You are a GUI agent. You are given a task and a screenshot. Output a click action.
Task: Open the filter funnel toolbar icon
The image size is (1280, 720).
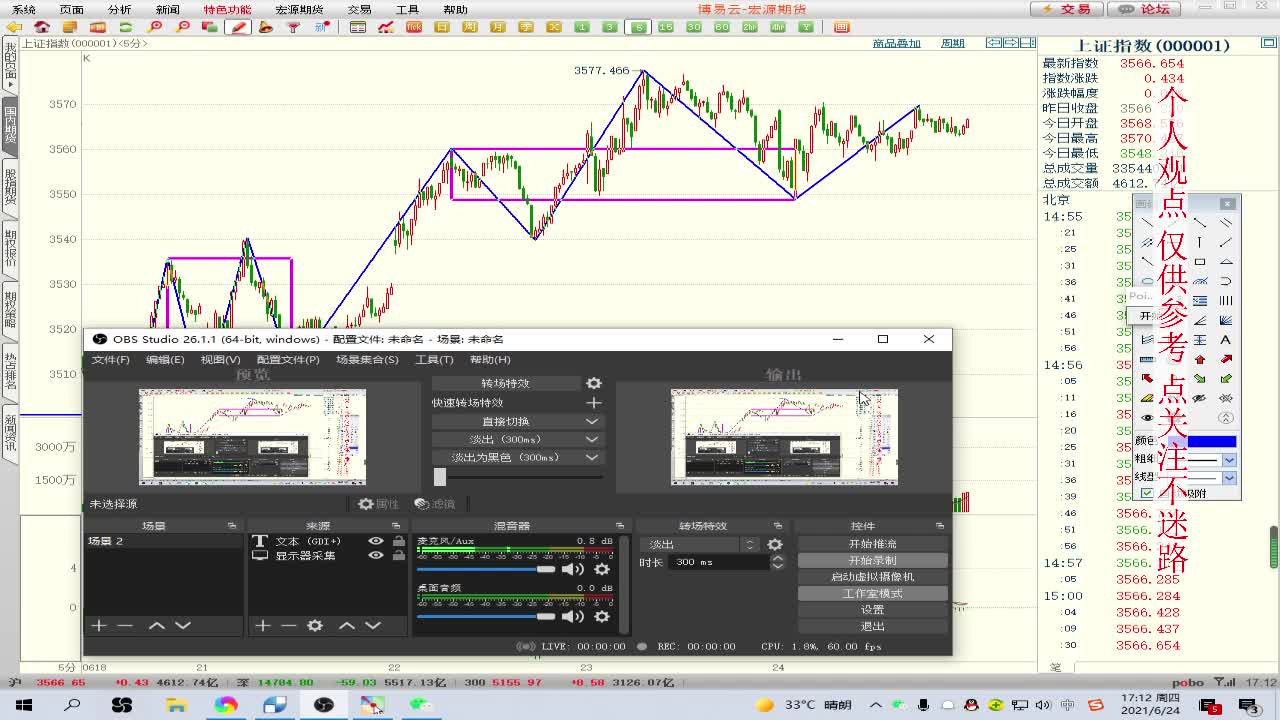(294, 27)
